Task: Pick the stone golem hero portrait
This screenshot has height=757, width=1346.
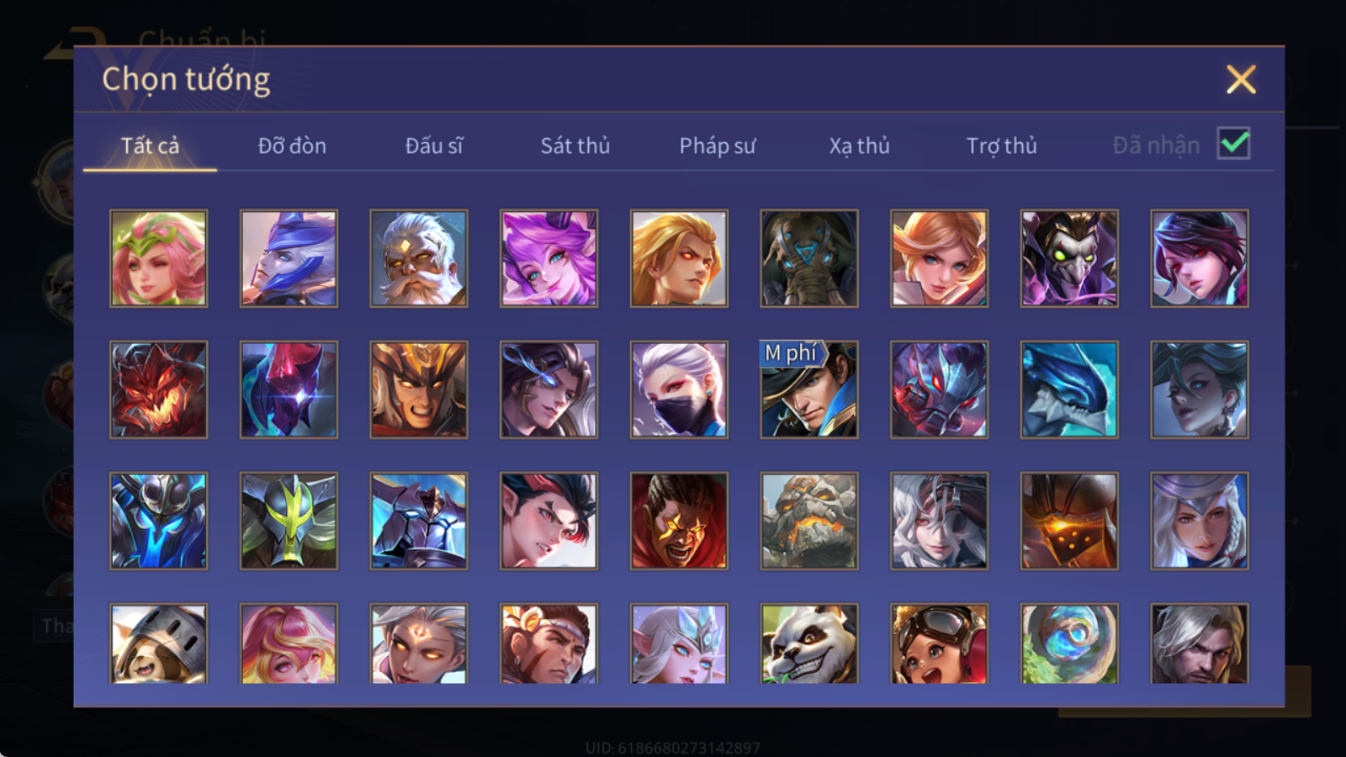Action: point(809,521)
